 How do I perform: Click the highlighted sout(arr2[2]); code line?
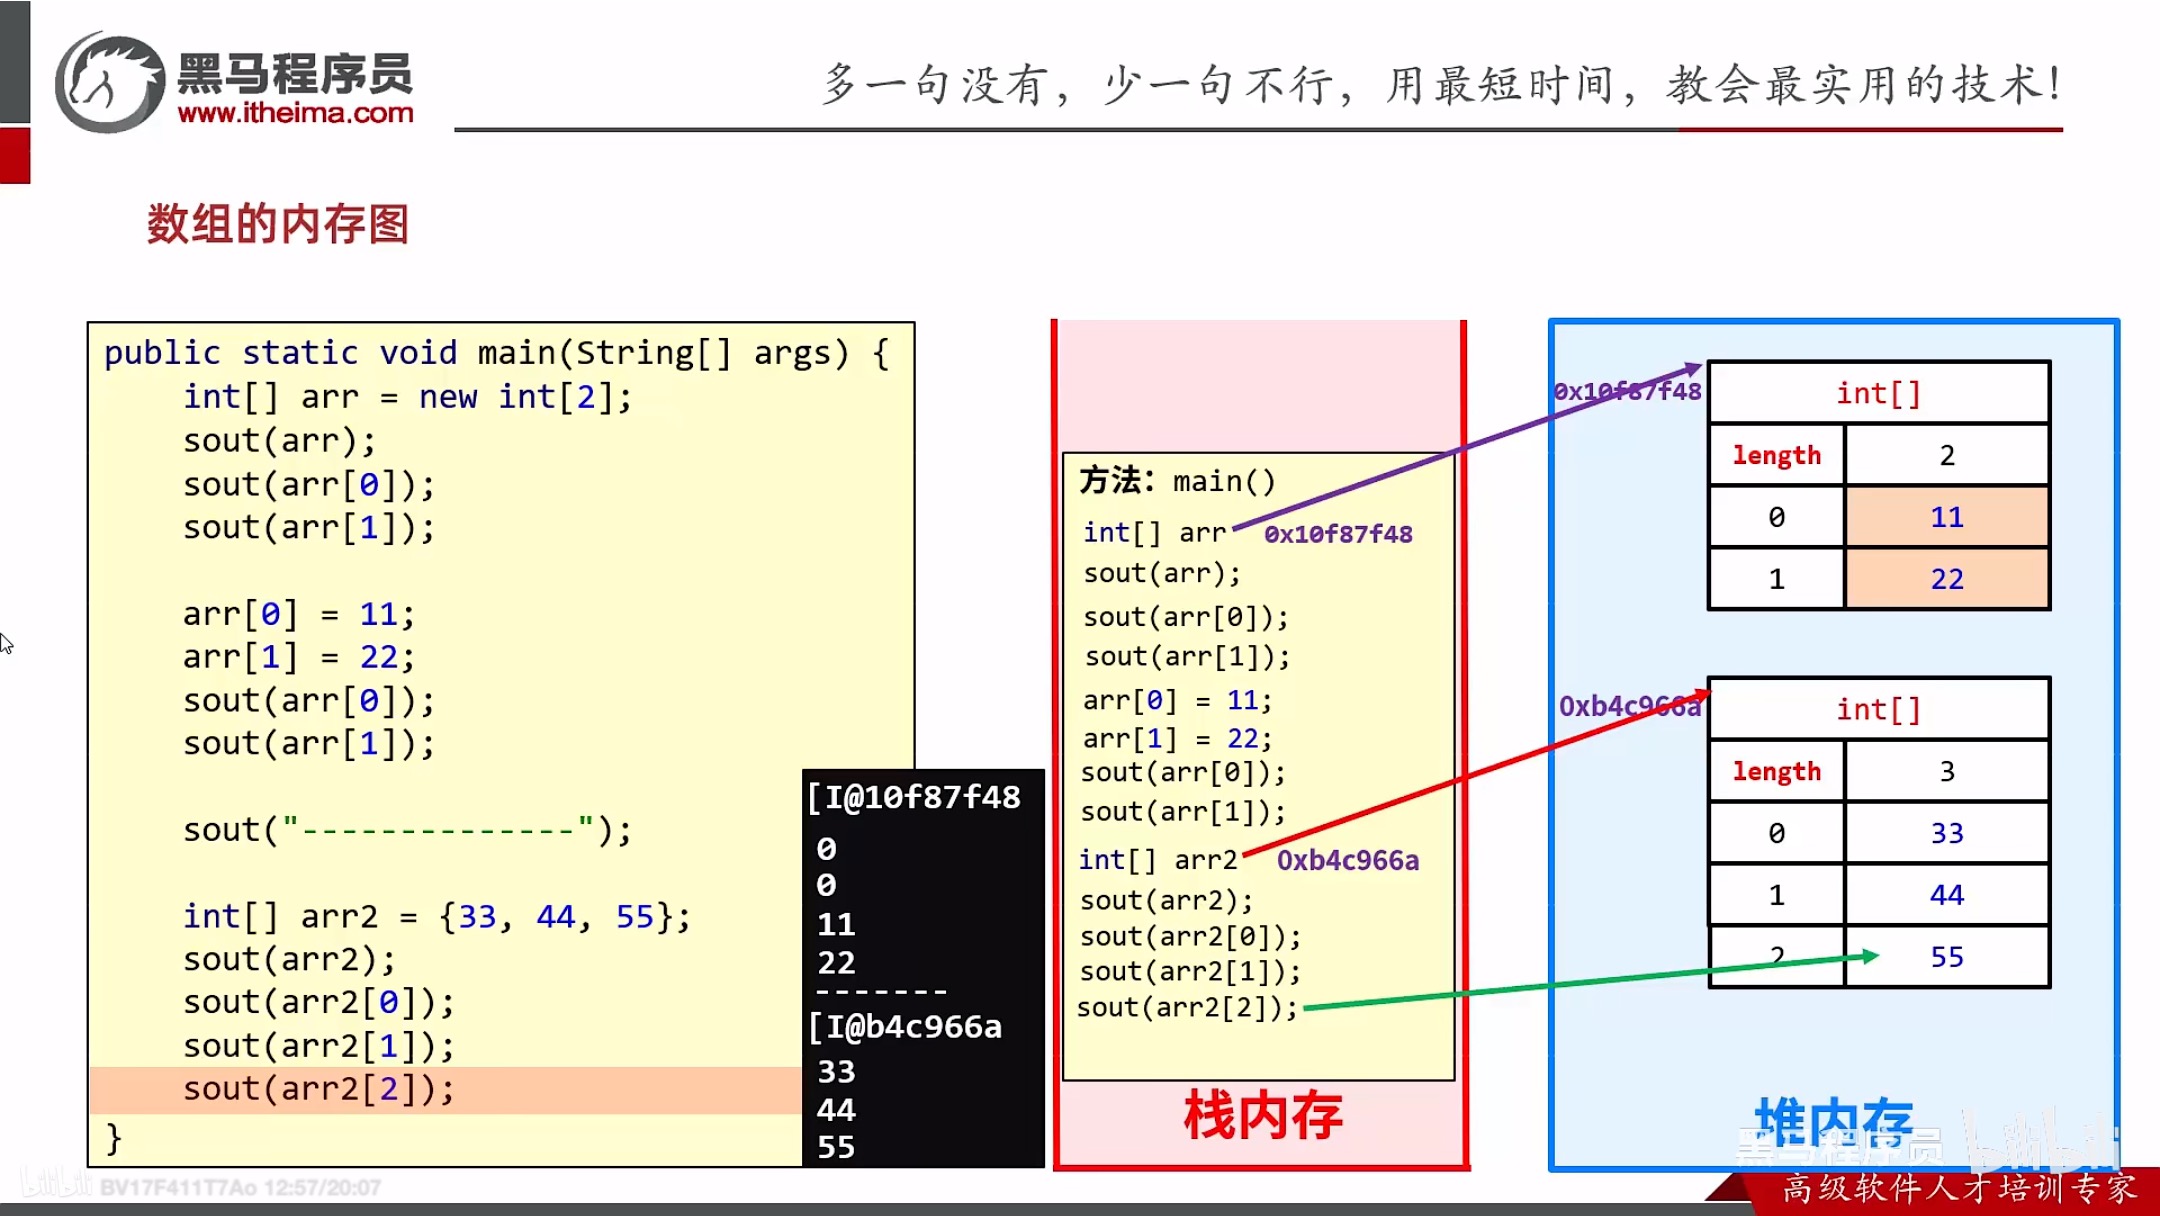(320, 1088)
